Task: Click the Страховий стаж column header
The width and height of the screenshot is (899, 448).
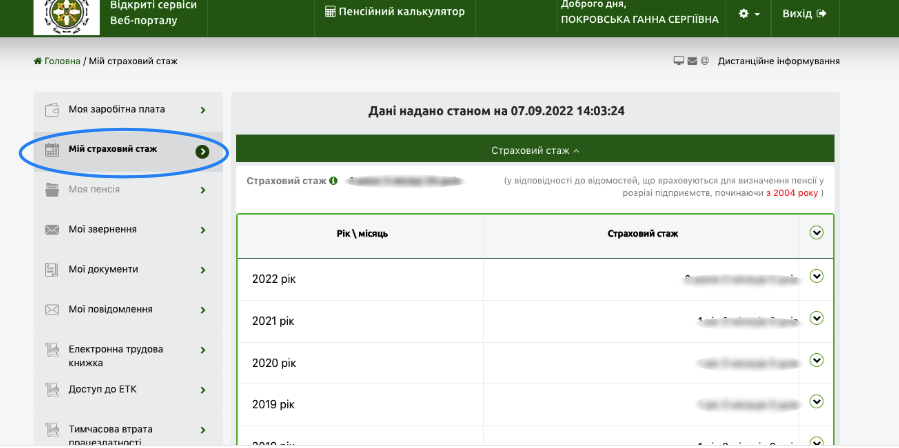Action: point(642,234)
